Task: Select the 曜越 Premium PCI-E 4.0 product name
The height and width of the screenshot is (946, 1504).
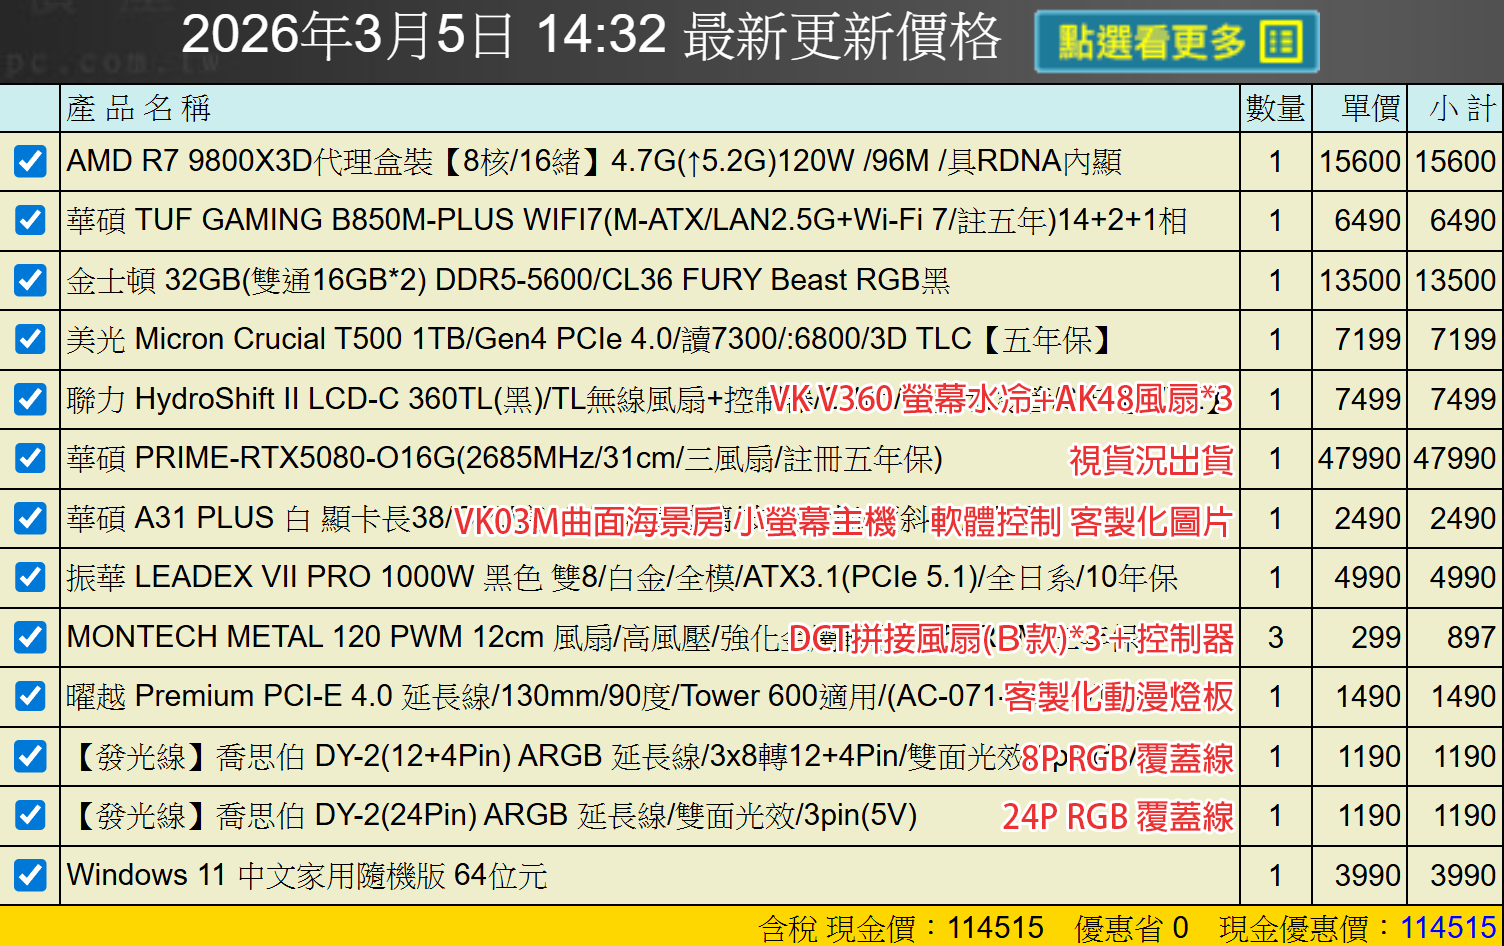Action: coord(534,696)
